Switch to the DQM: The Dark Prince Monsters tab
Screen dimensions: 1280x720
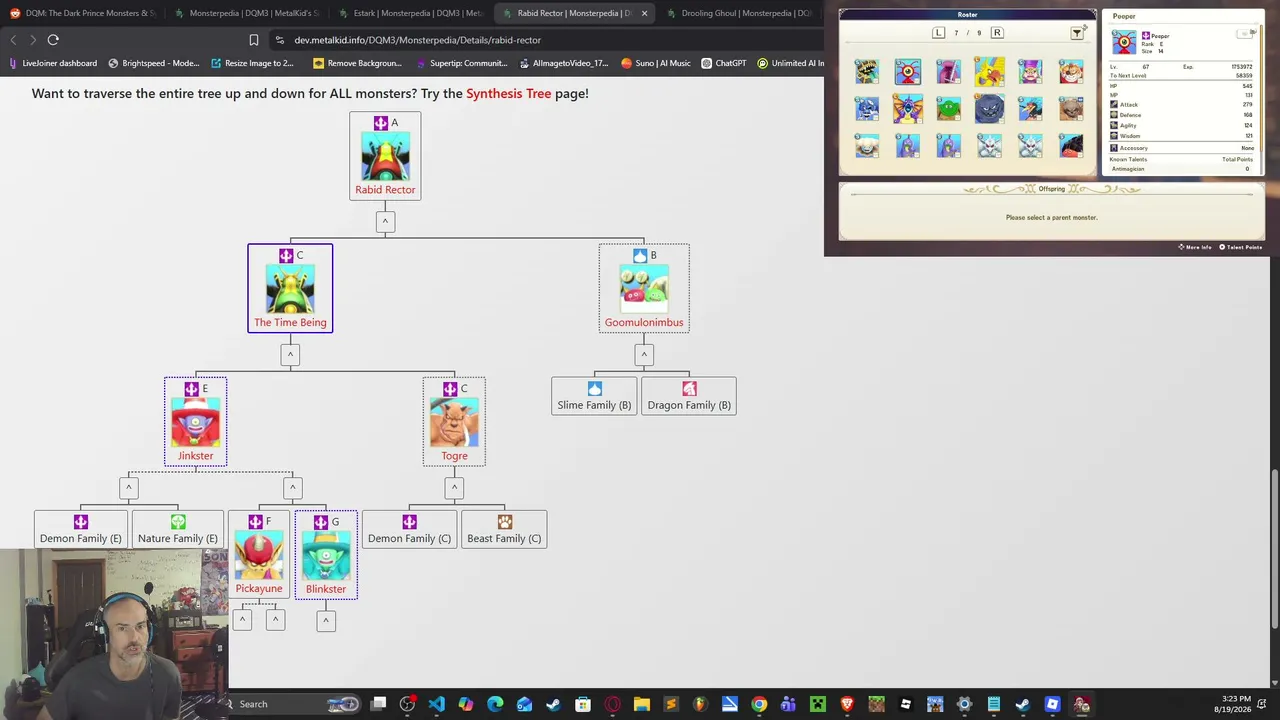click(82, 13)
